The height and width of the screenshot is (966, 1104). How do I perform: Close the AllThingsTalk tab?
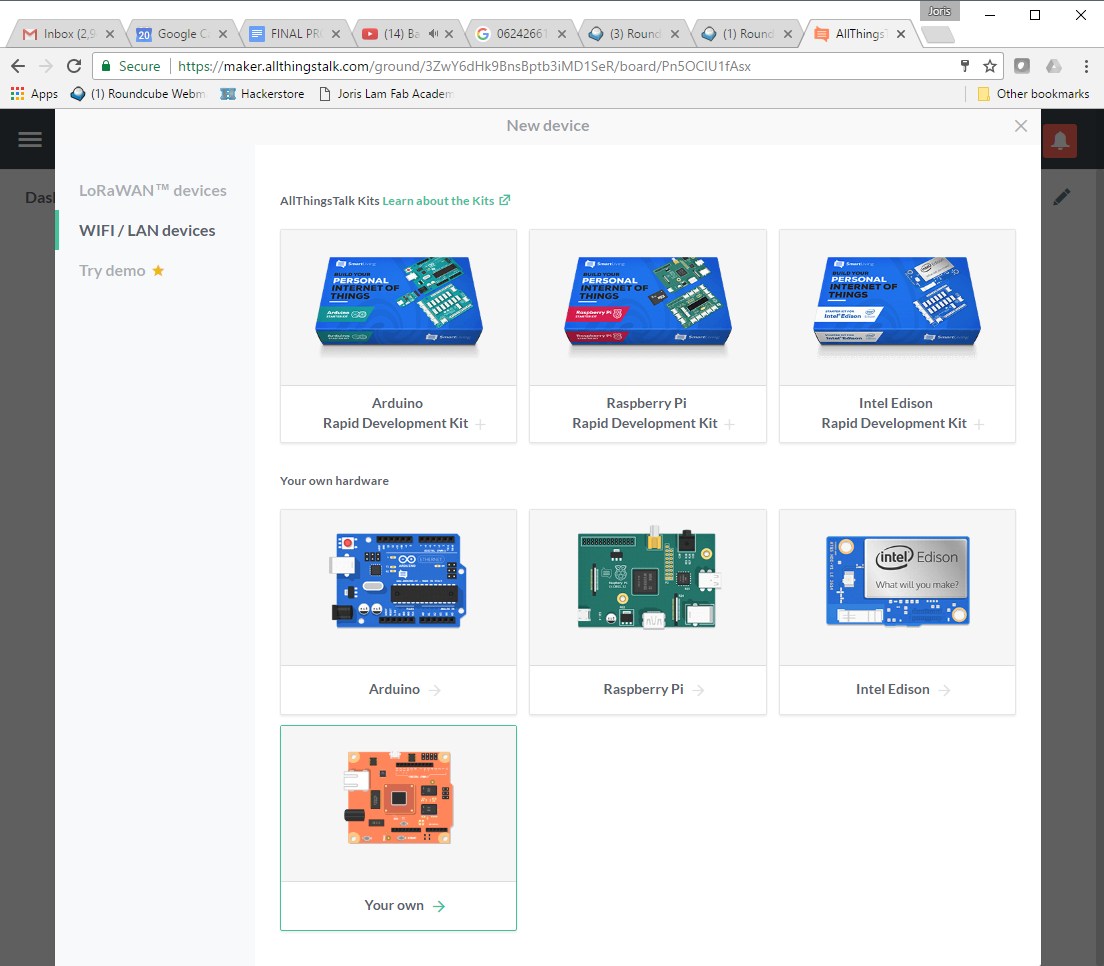901,34
